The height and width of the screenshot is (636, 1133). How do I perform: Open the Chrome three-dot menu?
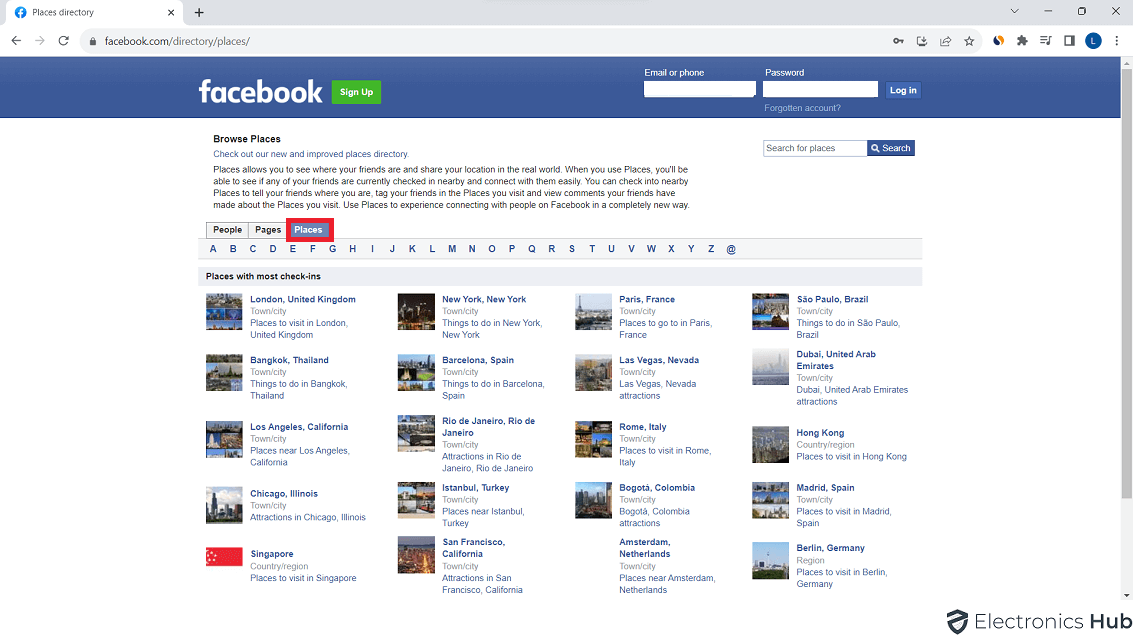click(1117, 41)
